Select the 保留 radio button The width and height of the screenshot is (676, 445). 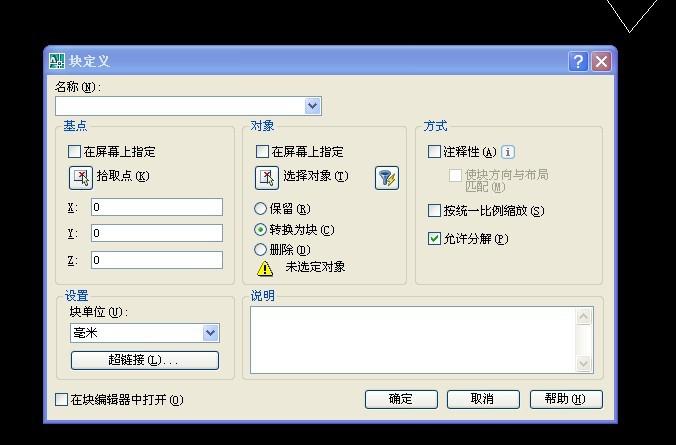coord(262,210)
